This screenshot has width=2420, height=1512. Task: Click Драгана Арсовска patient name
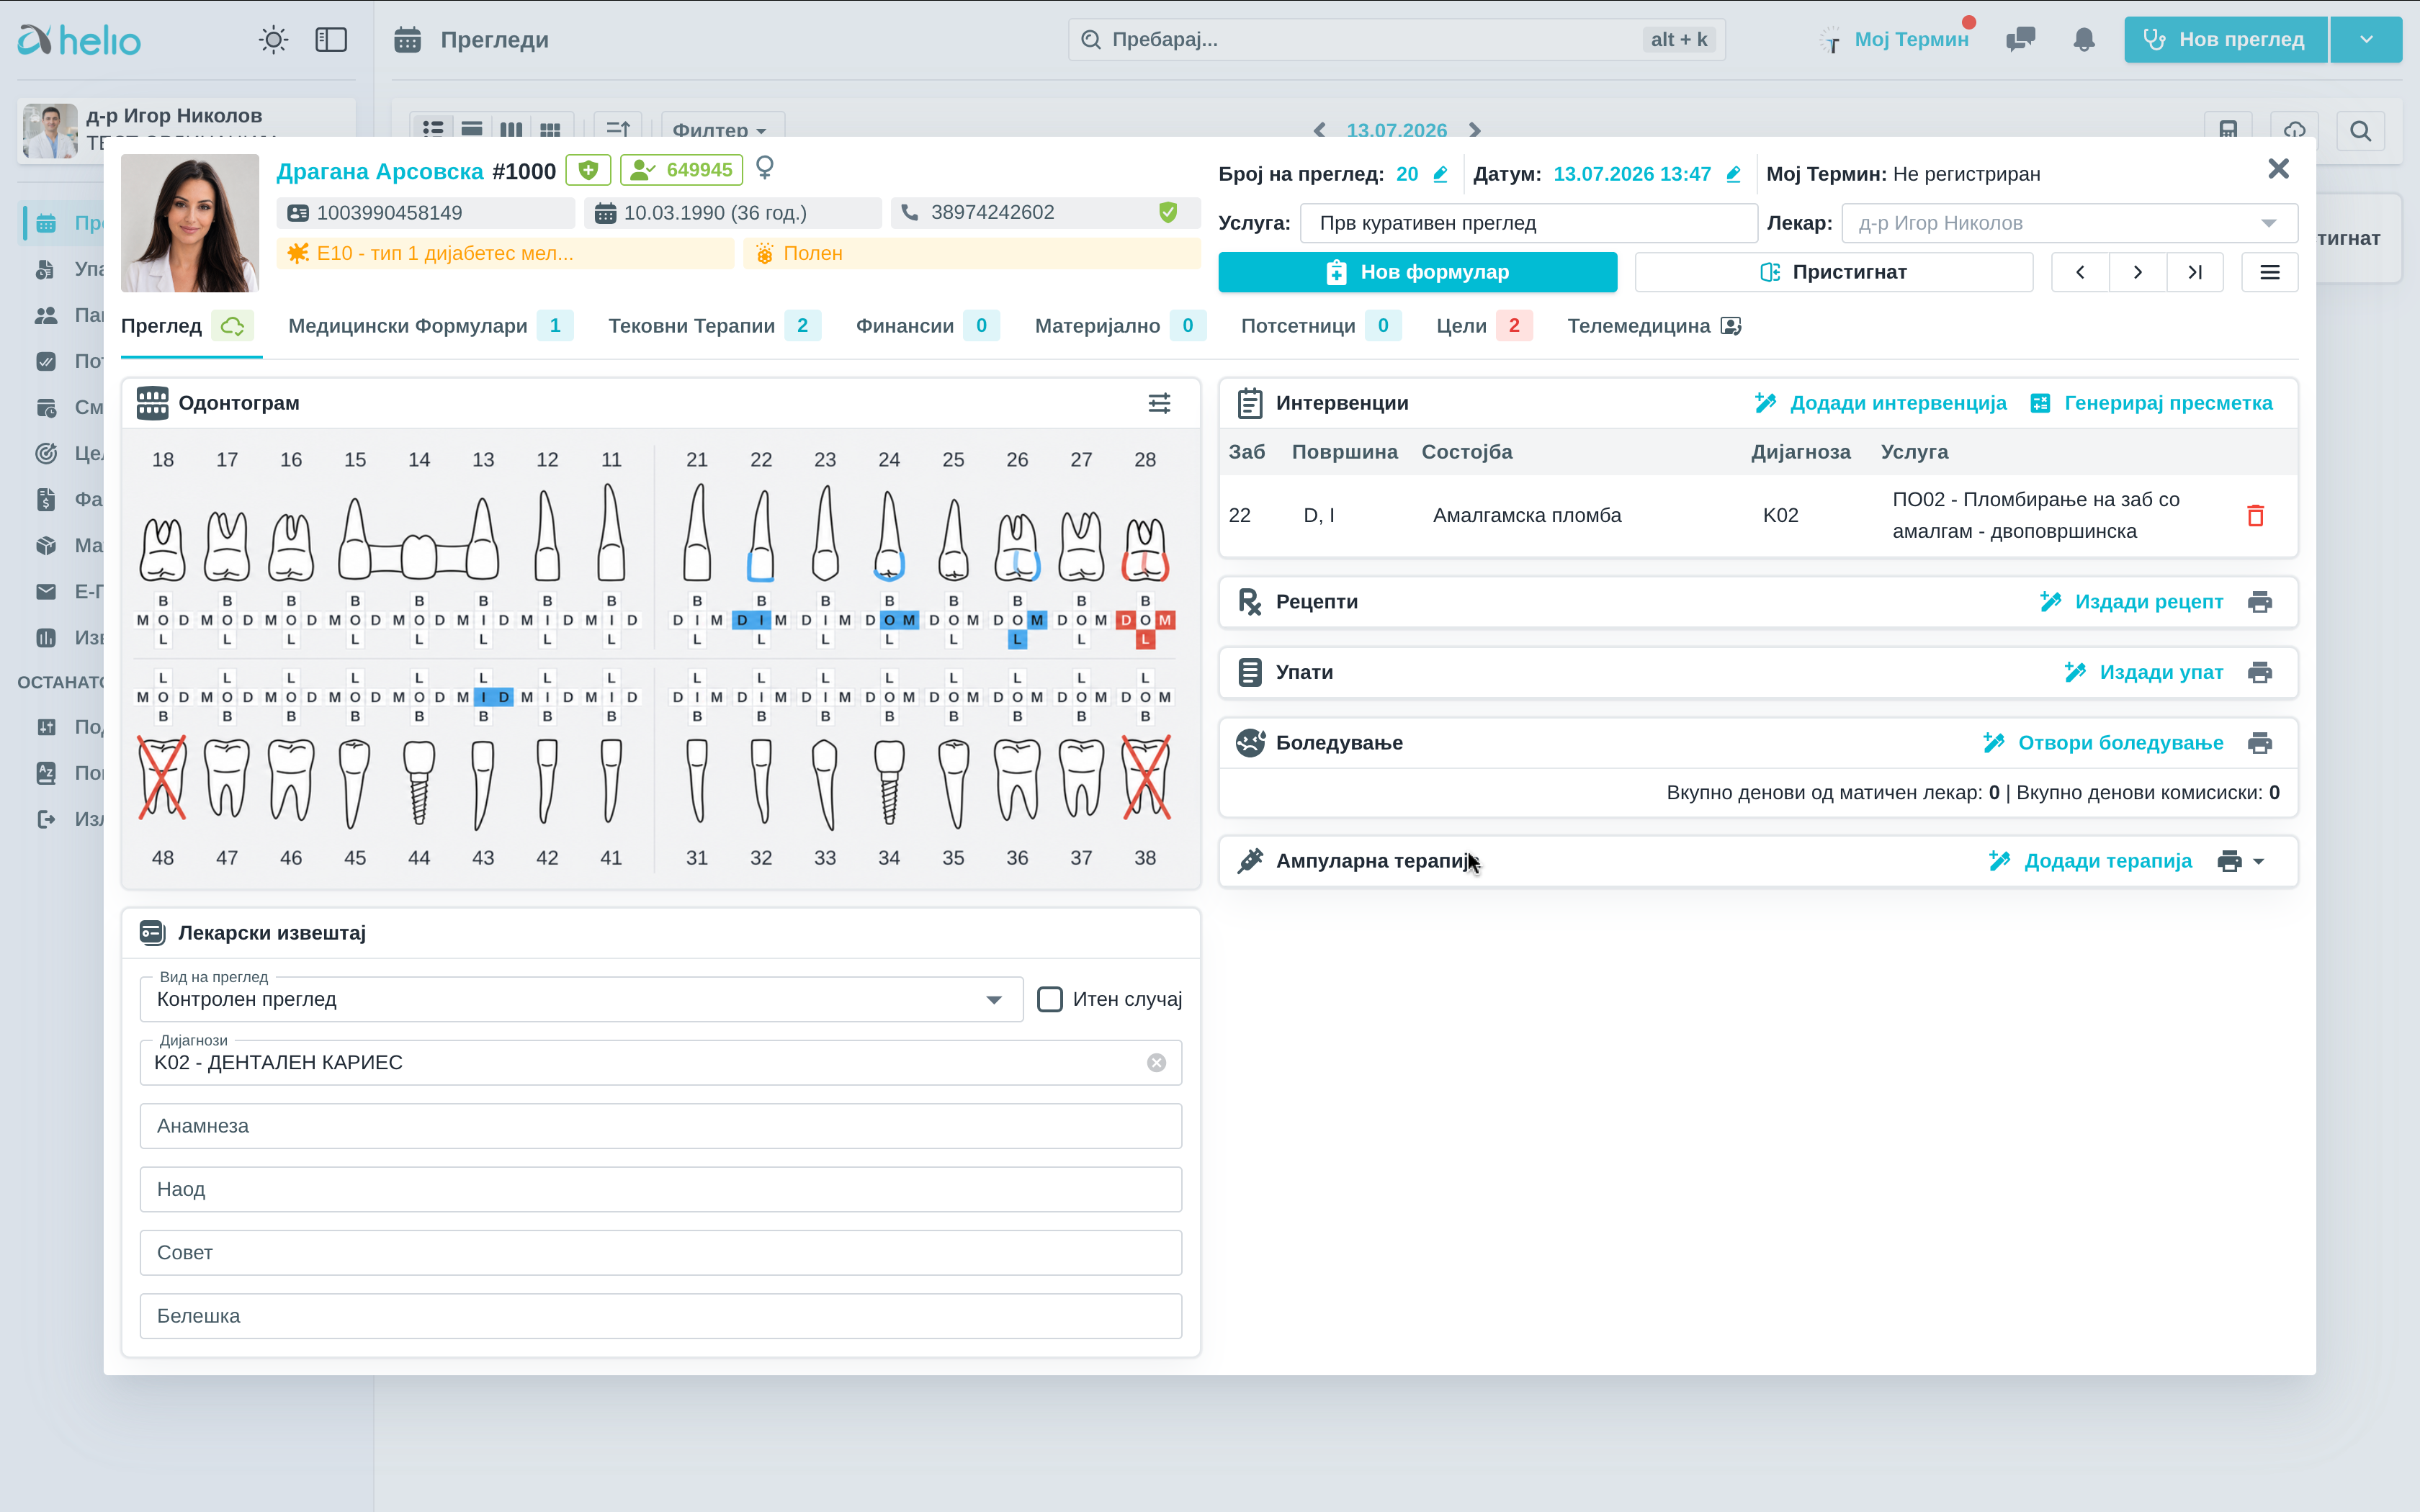(x=380, y=171)
